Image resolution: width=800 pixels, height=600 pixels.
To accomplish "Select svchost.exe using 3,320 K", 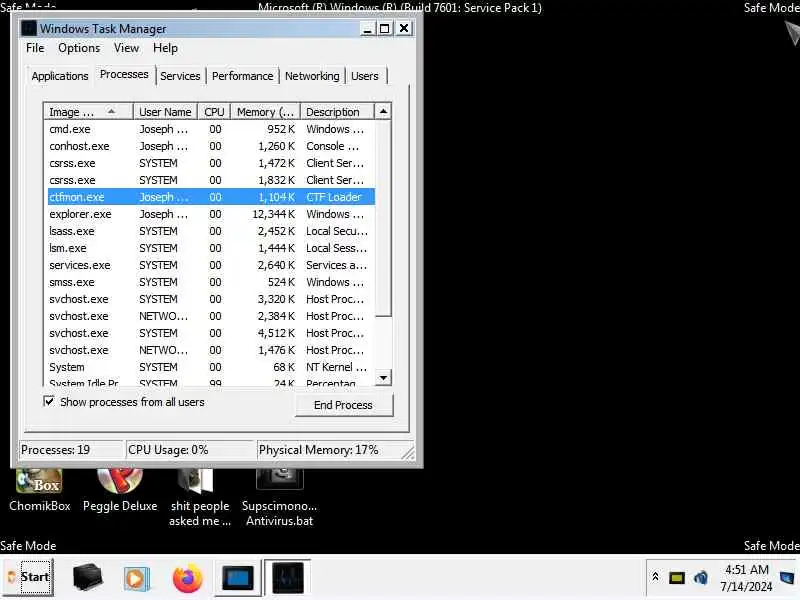I will pos(211,299).
